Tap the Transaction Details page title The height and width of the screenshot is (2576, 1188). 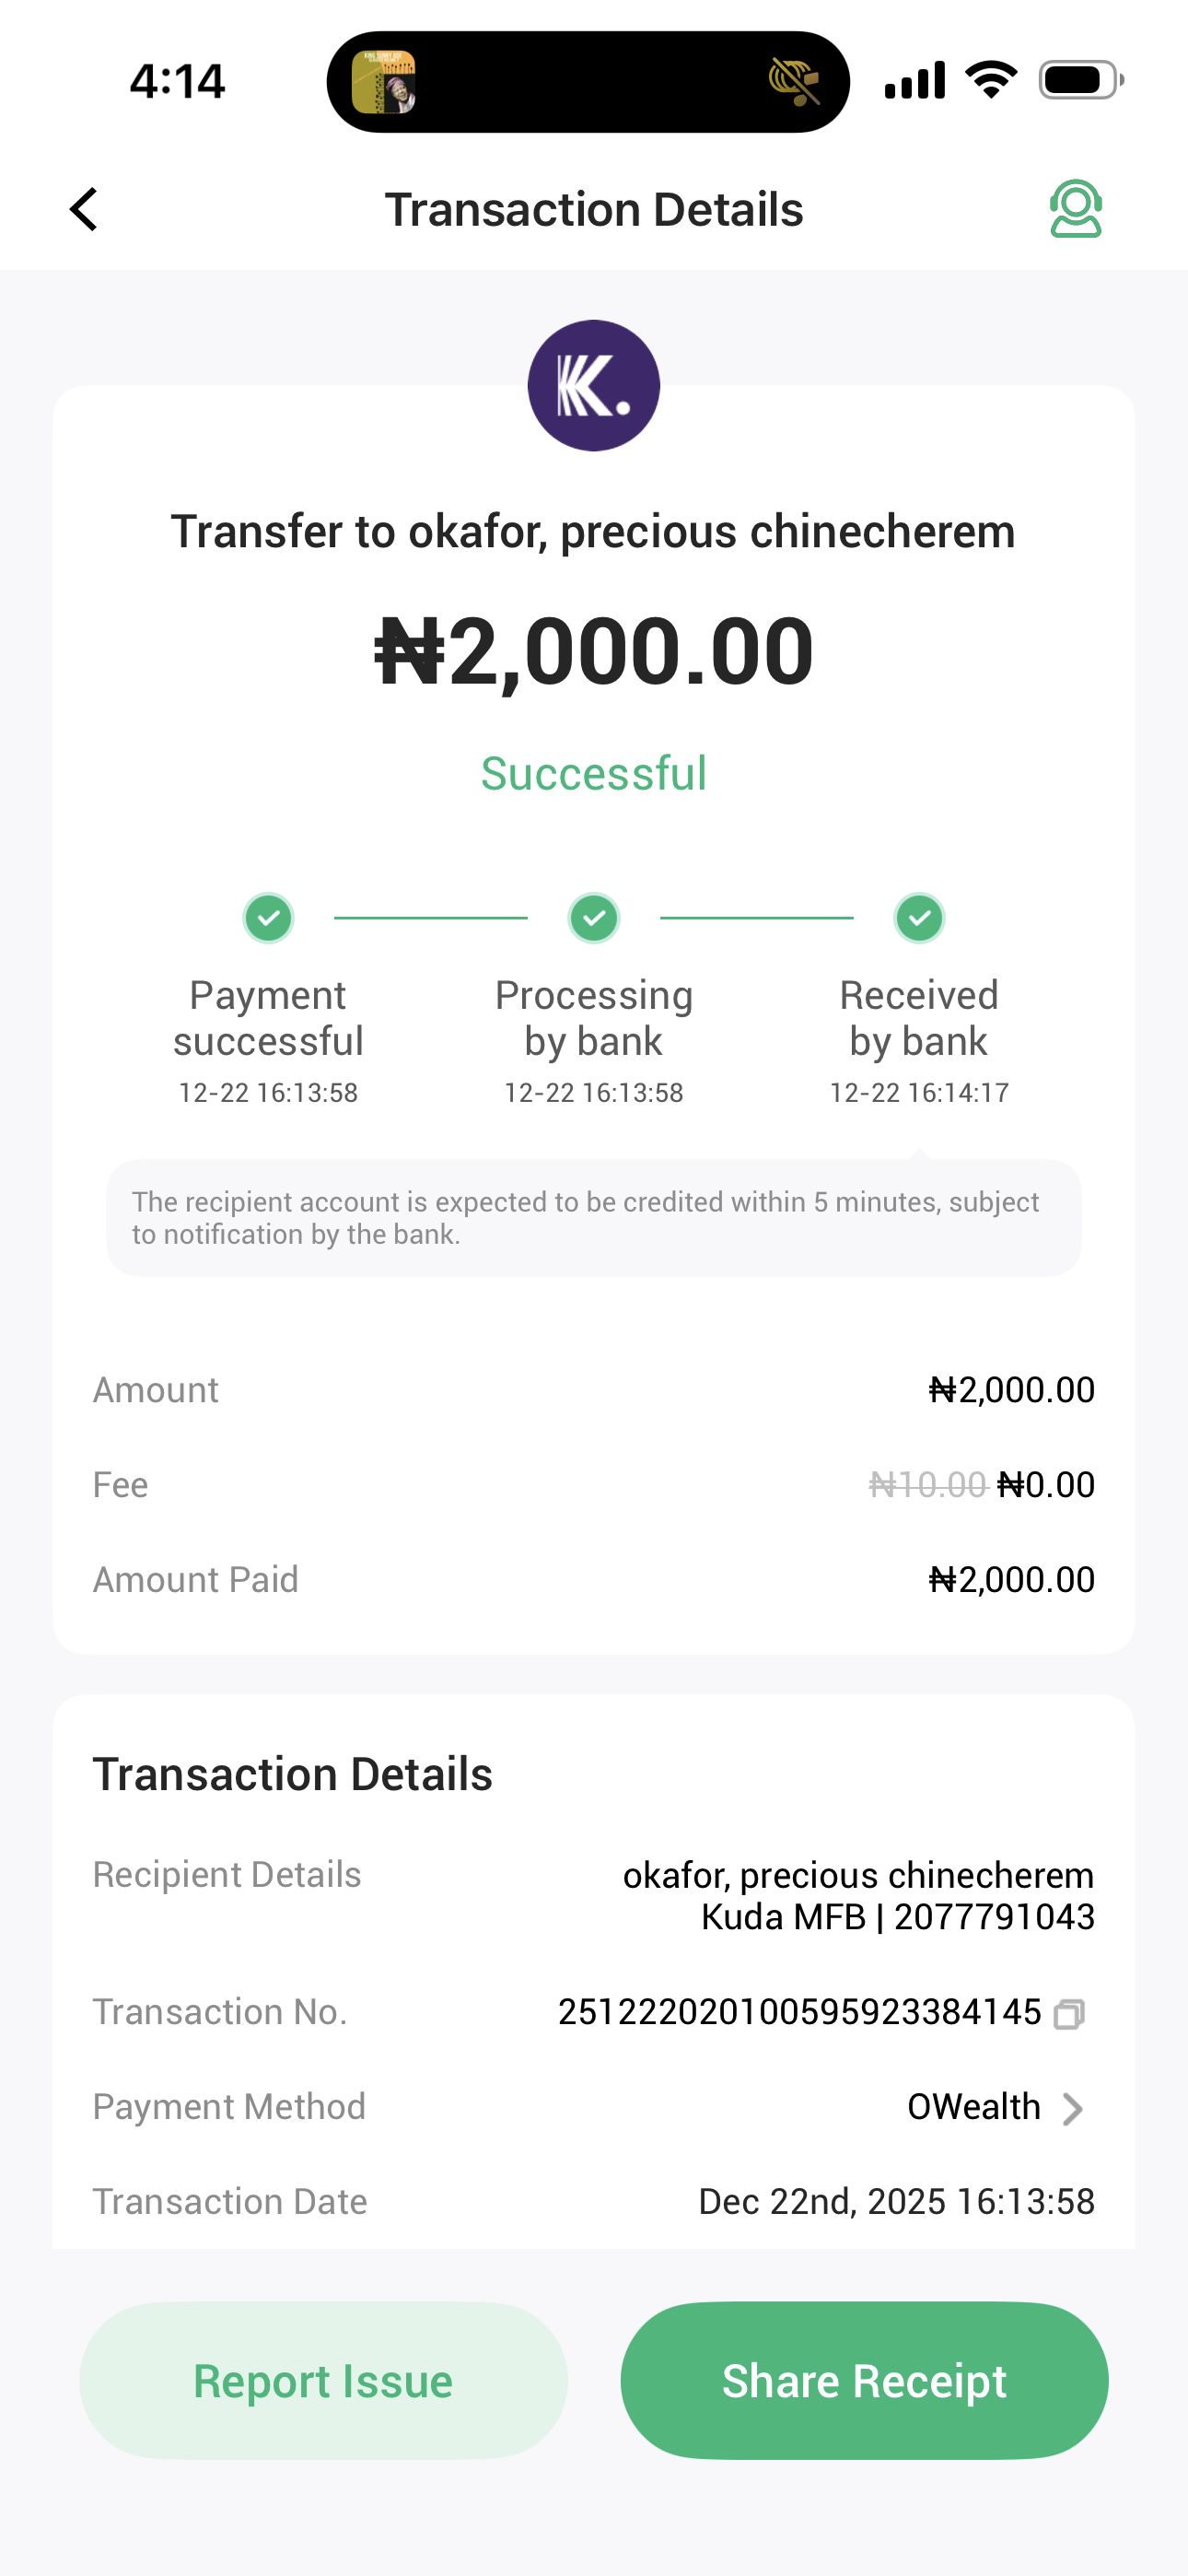594,210
